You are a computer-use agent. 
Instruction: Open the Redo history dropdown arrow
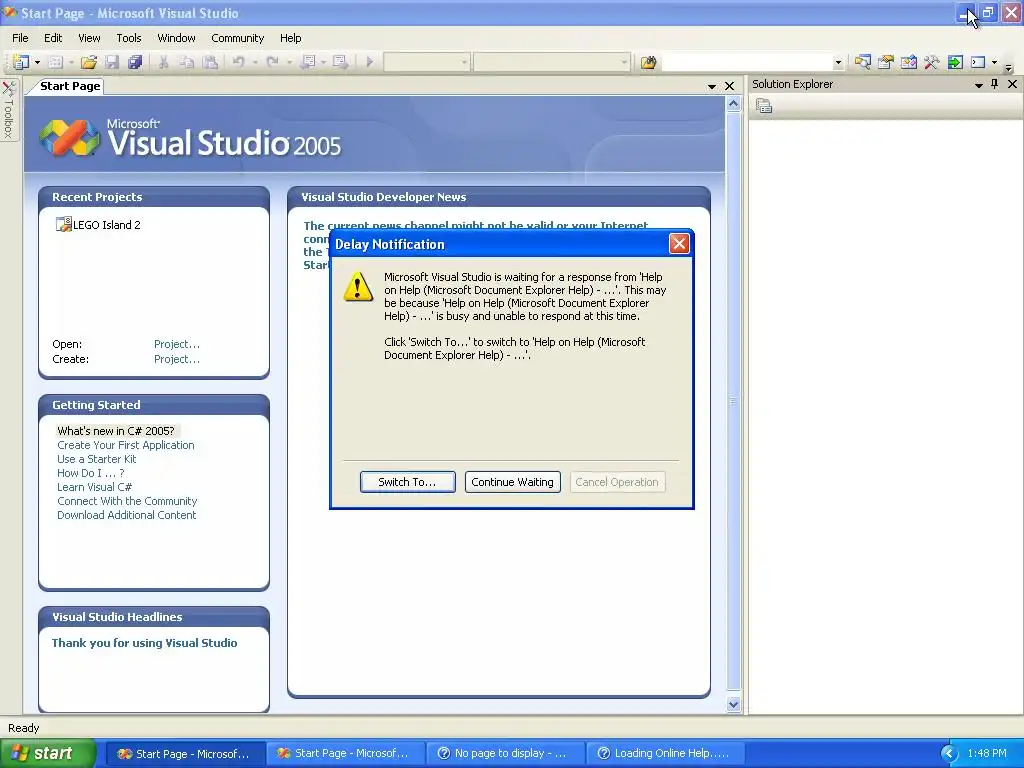(289, 63)
